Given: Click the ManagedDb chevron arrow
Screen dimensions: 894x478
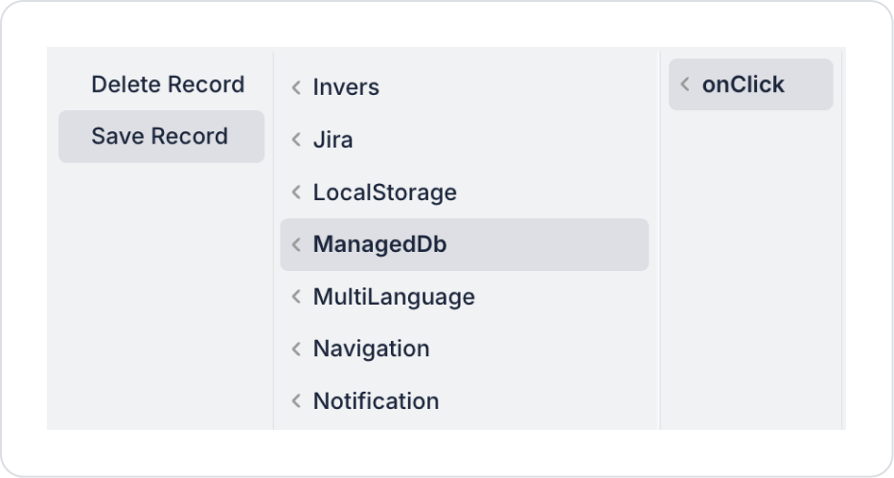Looking at the screenshot, I should coord(296,245).
